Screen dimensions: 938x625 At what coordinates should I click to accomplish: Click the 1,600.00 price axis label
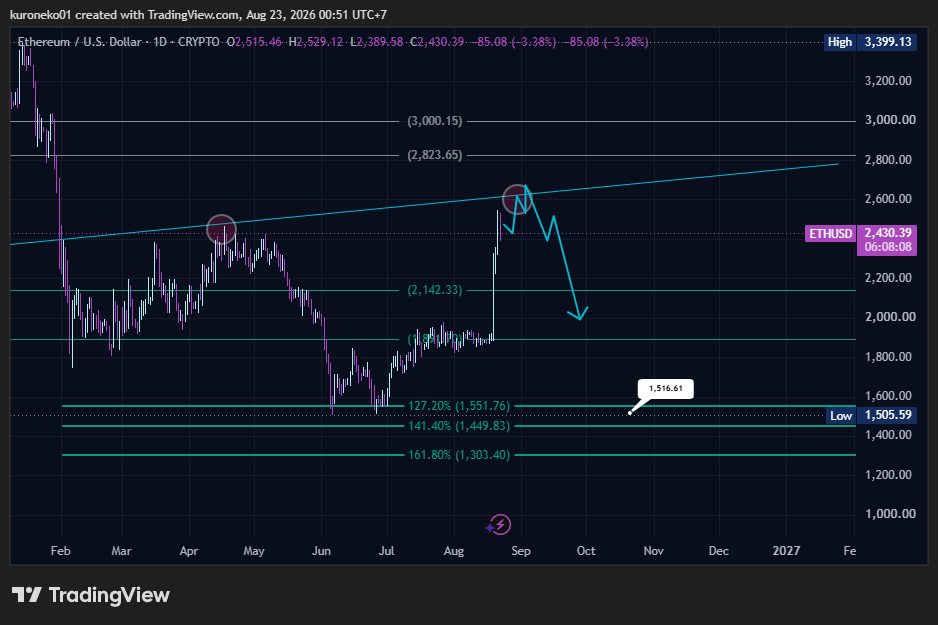(x=888, y=395)
